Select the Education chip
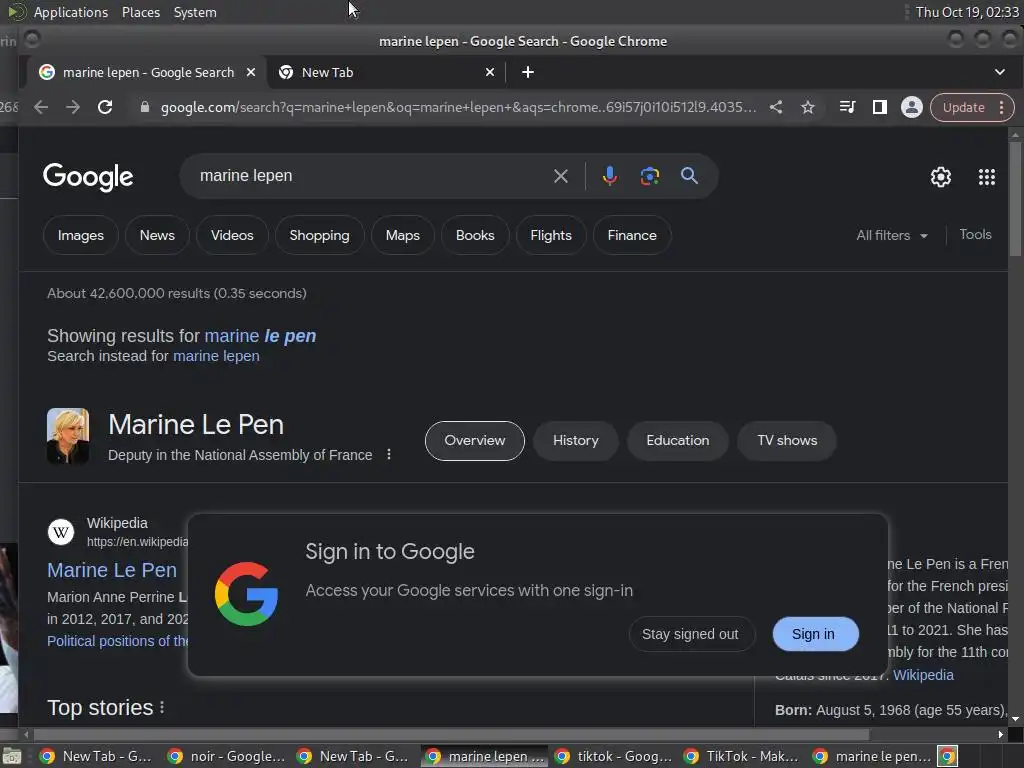The image size is (1024, 768). point(677,441)
